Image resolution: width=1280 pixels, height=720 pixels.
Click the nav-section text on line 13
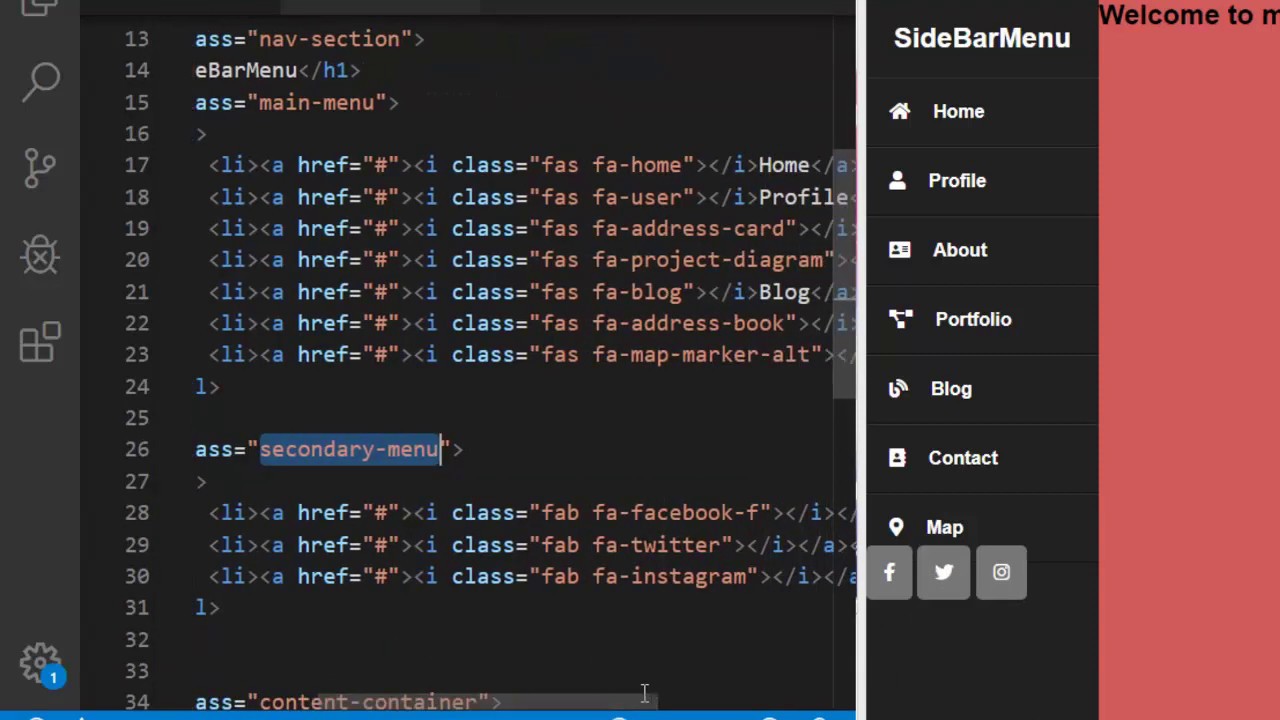(329, 39)
